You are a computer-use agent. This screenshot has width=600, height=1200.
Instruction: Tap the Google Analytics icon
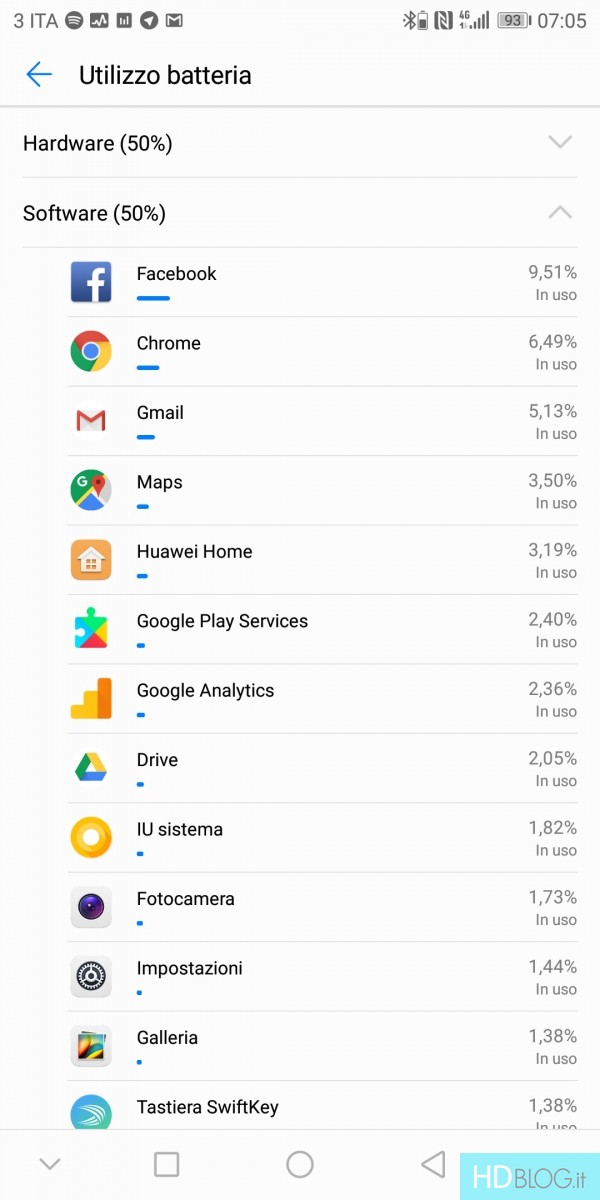91,699
